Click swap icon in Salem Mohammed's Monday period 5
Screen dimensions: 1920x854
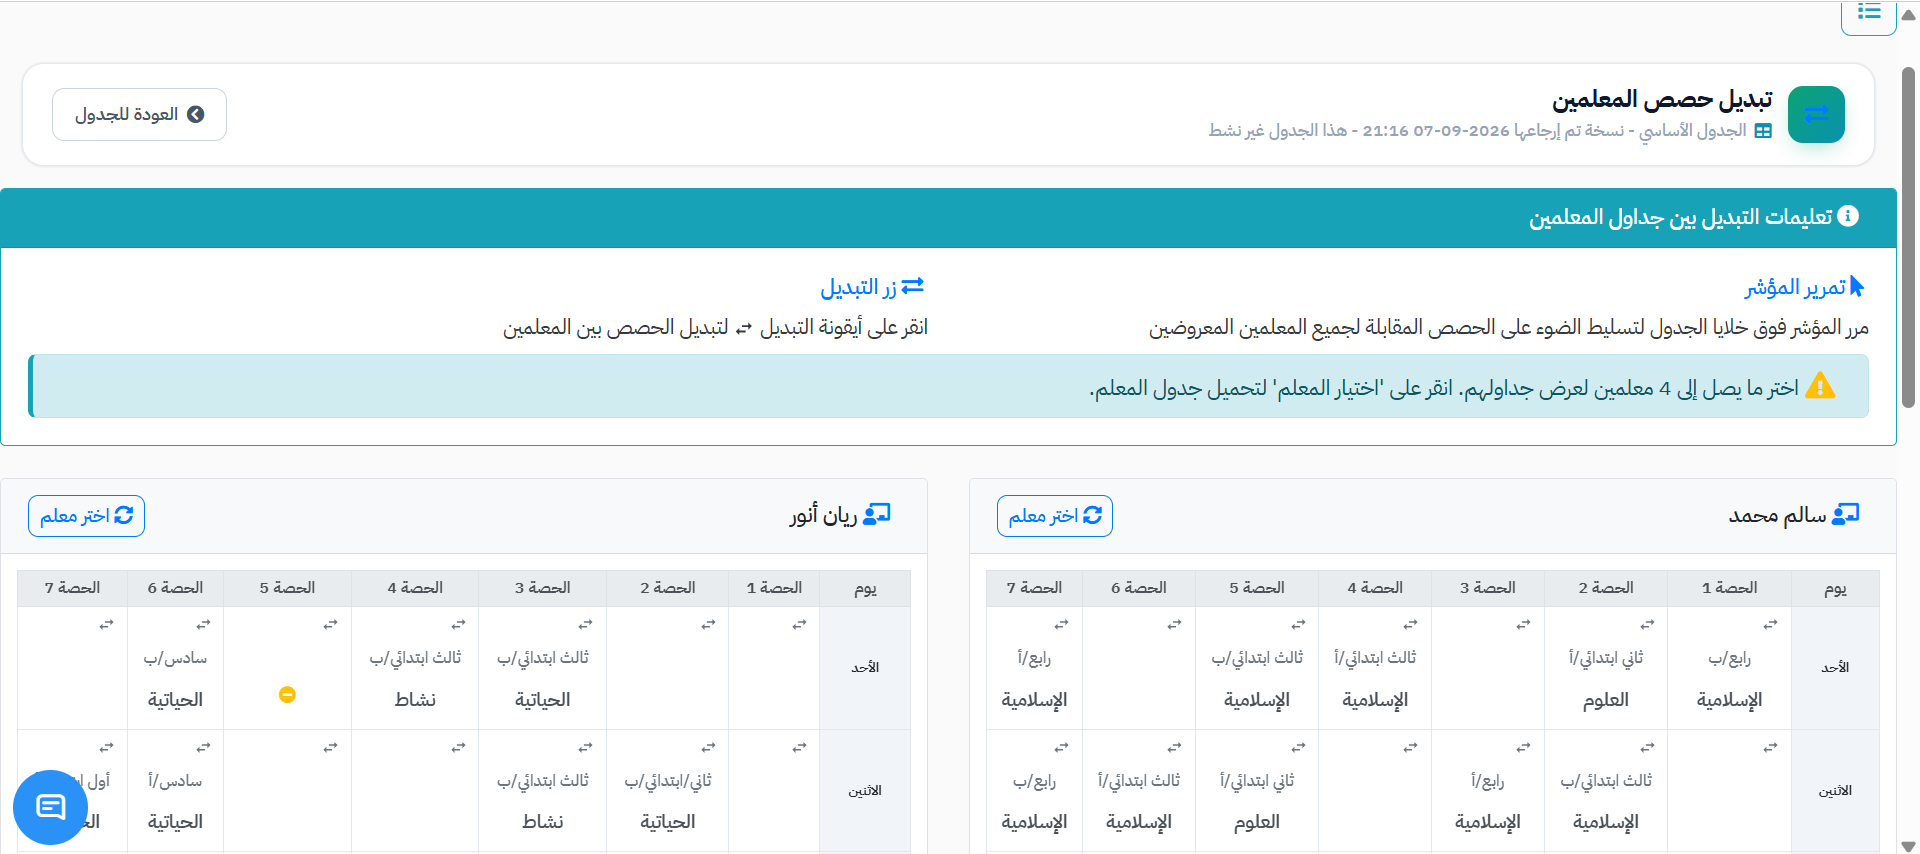[1298, 748]
